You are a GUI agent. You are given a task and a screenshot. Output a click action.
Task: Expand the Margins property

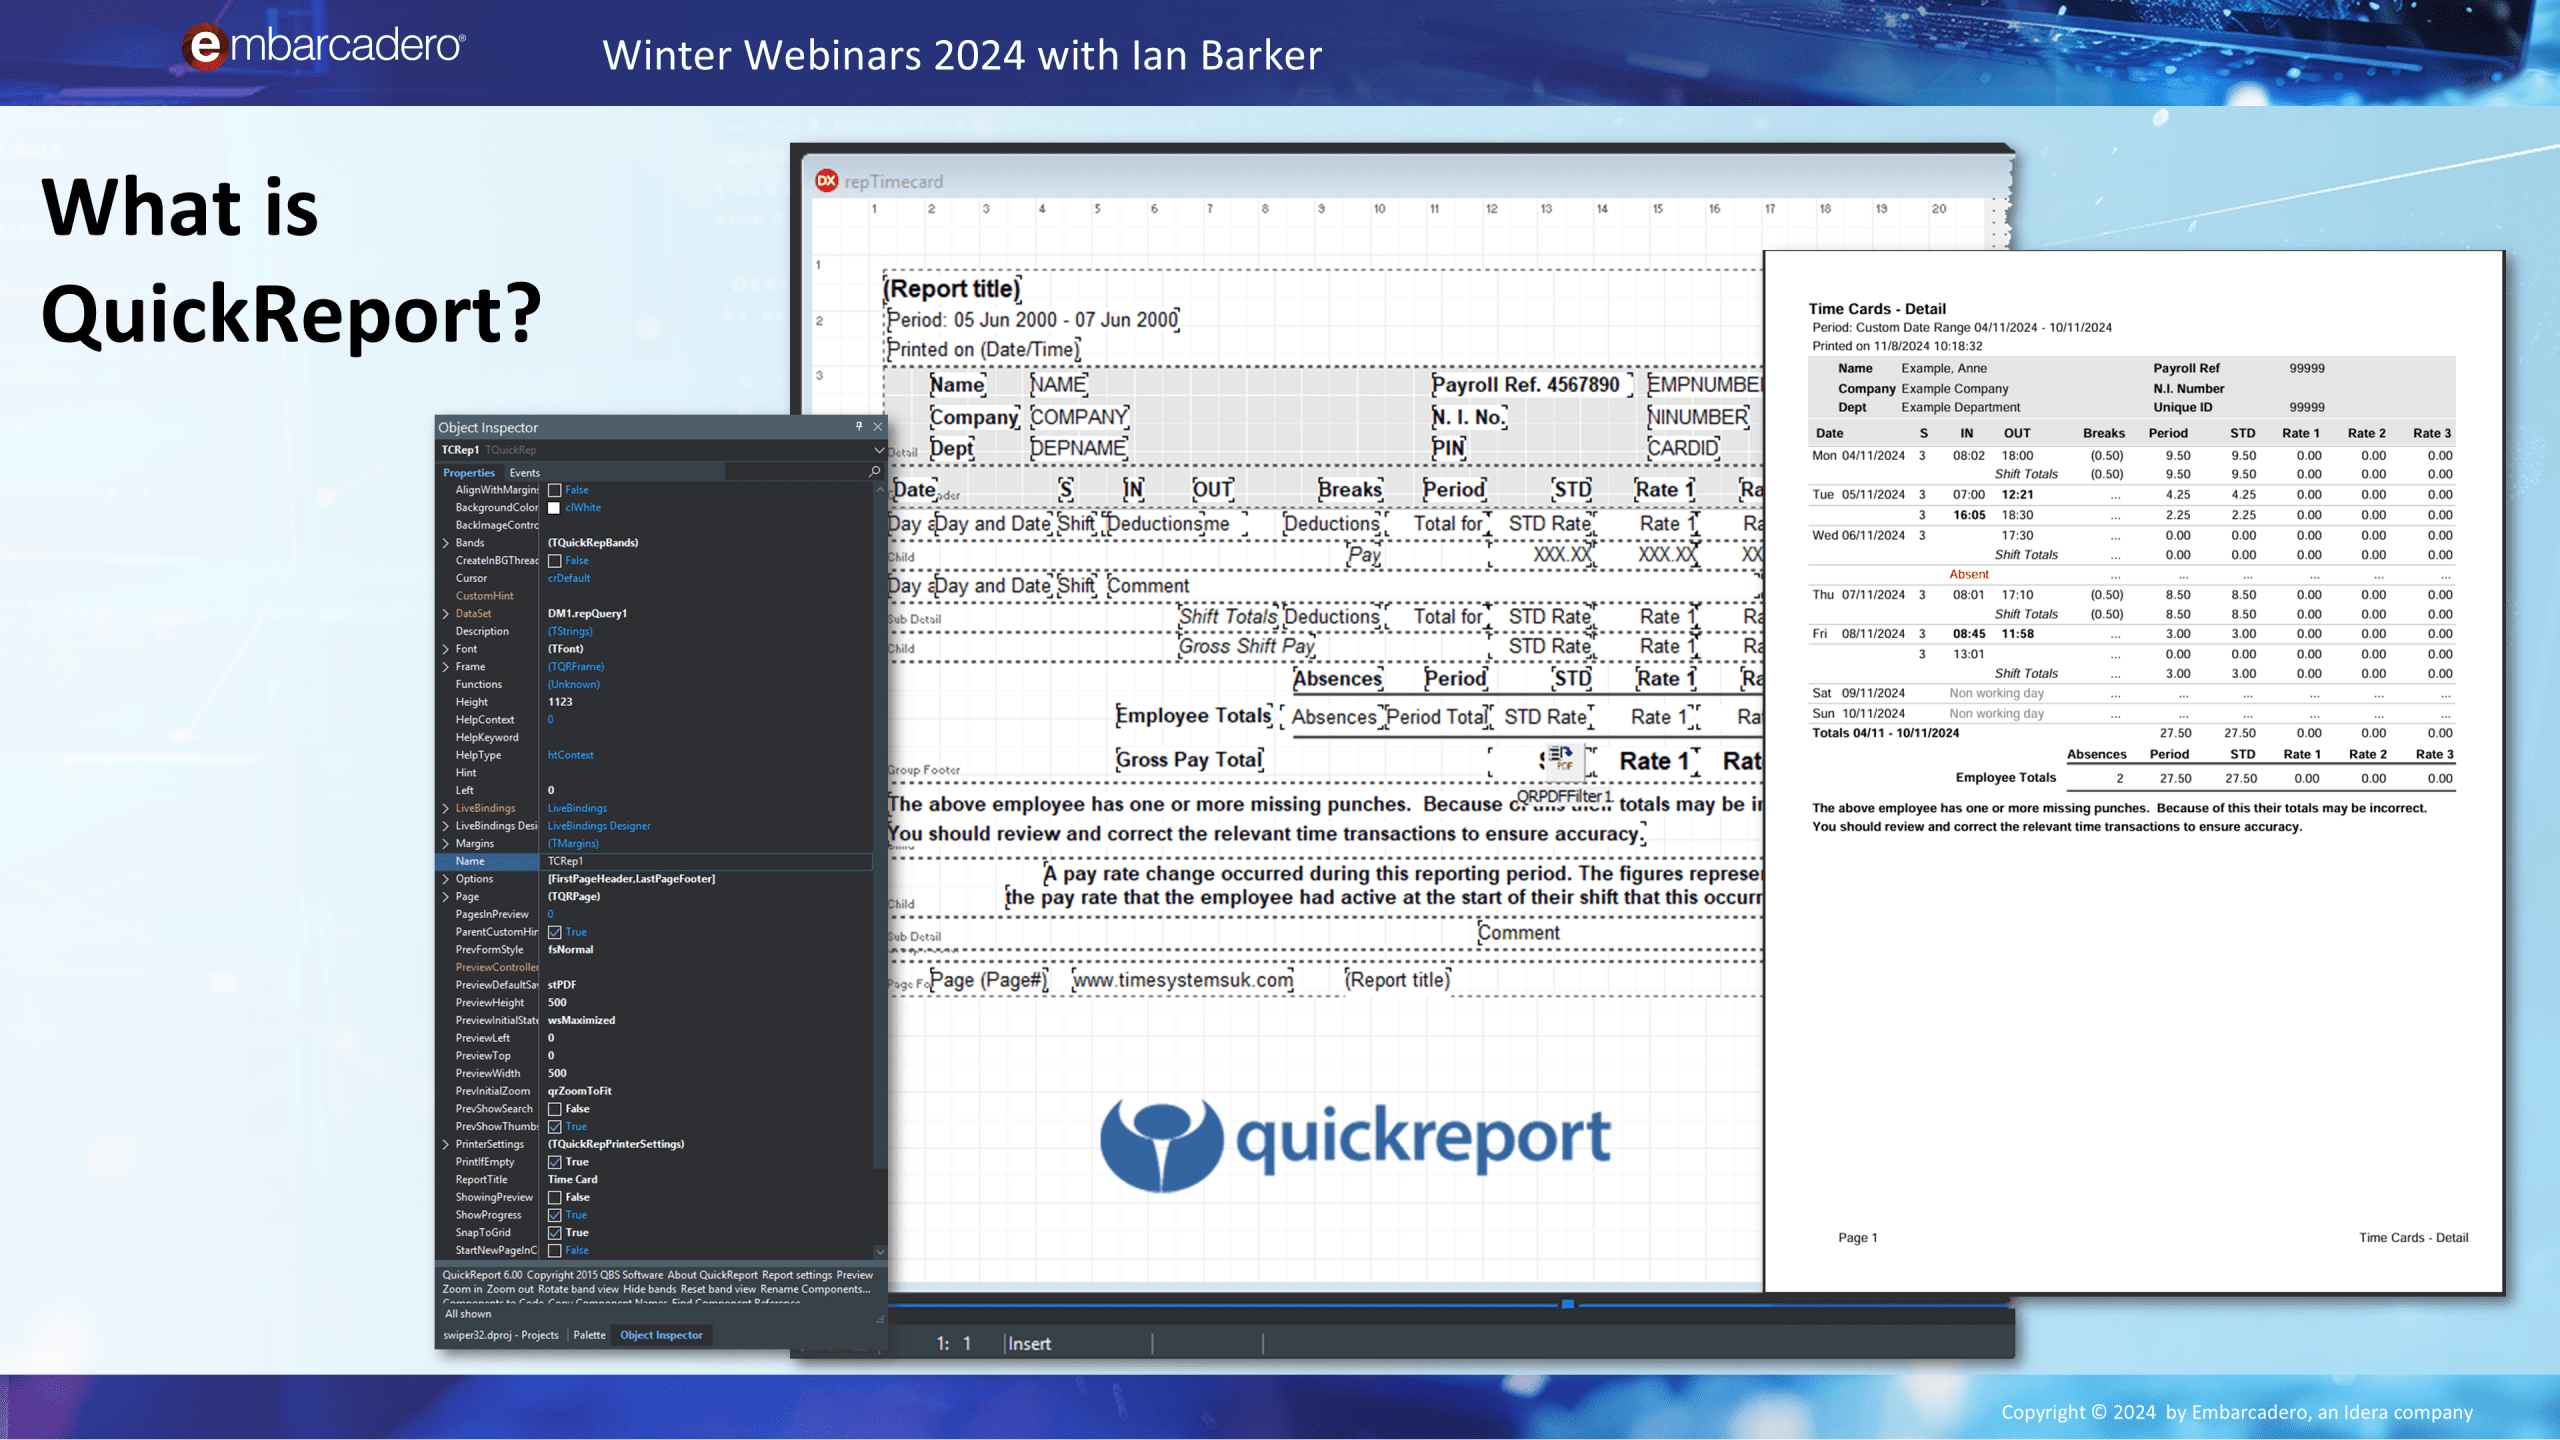pyautogui.click(x=446, y=844)
